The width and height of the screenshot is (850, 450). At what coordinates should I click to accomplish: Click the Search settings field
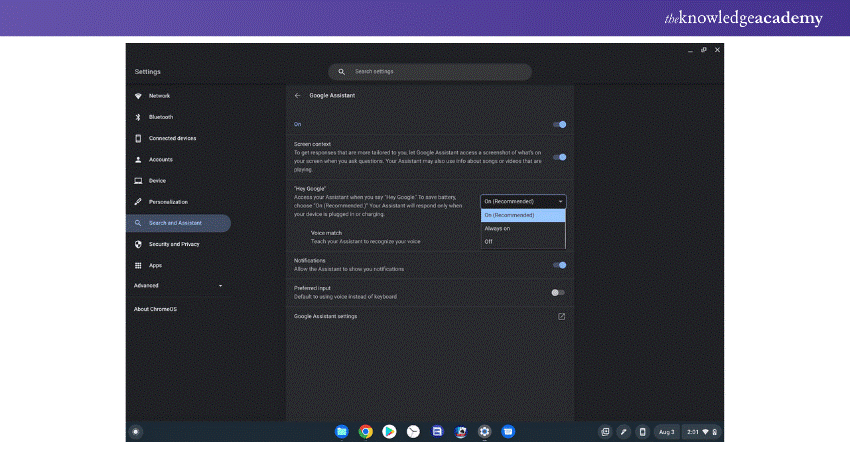pos(430,72)
